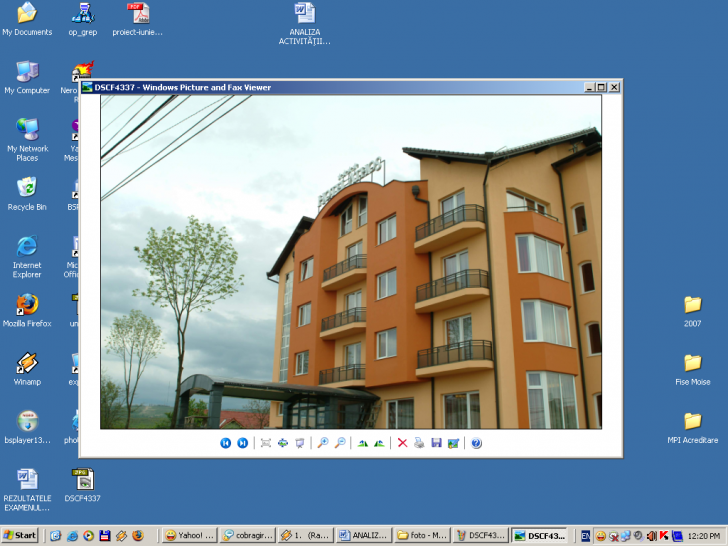Select ANALIZA ACTIVITĂȚII Word document icon
This screenshot has height=546, width=728.
pyautogui.click(x=305, y=24)
